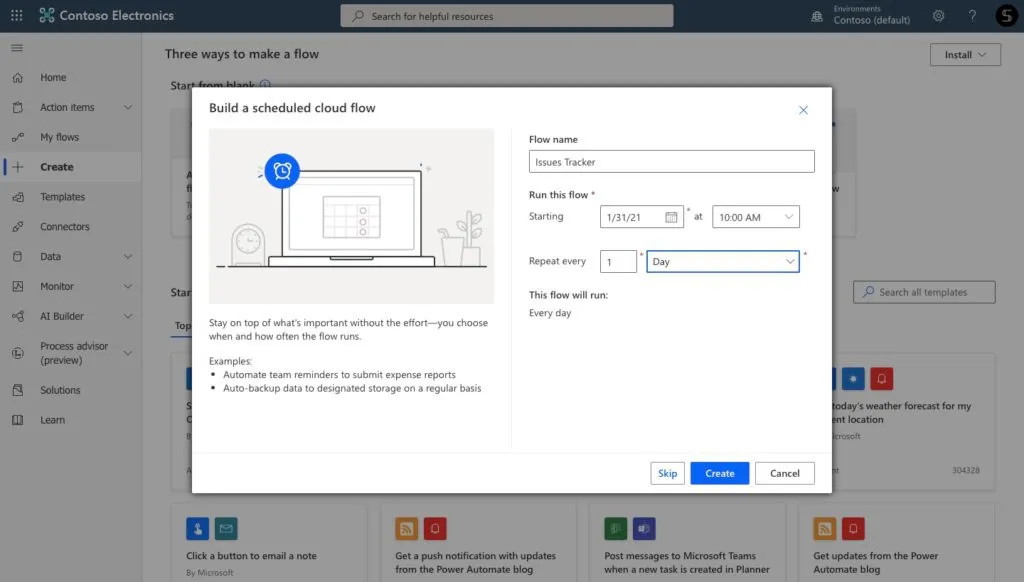Open the settings gear icon
Screen dimensions: 1024x582
[x=938, y=16]
